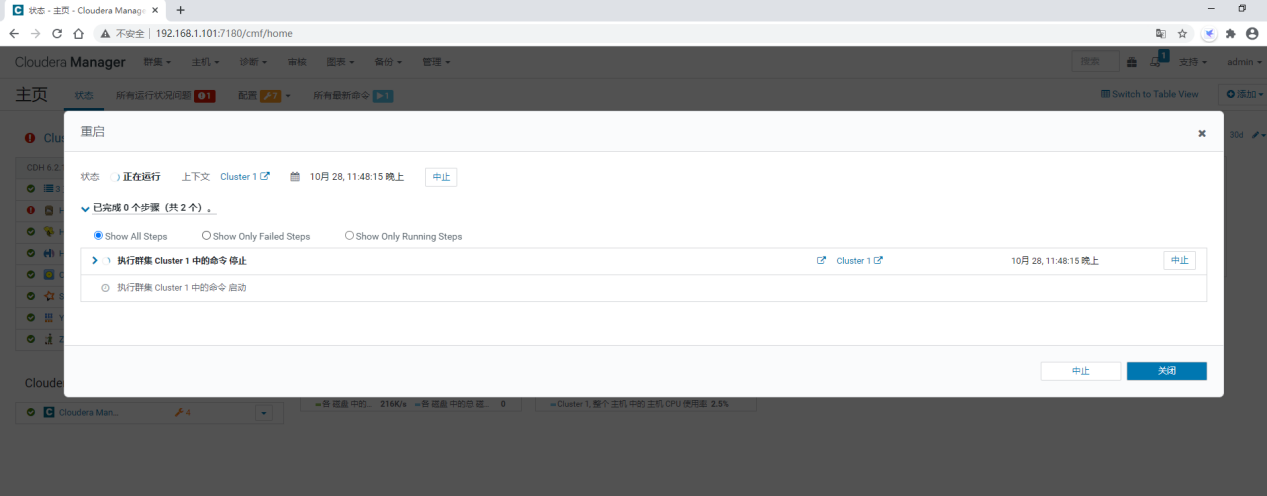Viewport: 1267px width, 496px height.
Task: Collapse the 已完成 0 个步骤 summary chevron
Action: pos(85,209)
